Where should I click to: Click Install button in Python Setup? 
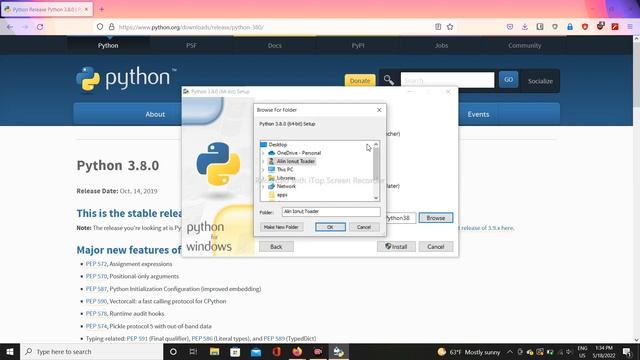coord(396,247)
